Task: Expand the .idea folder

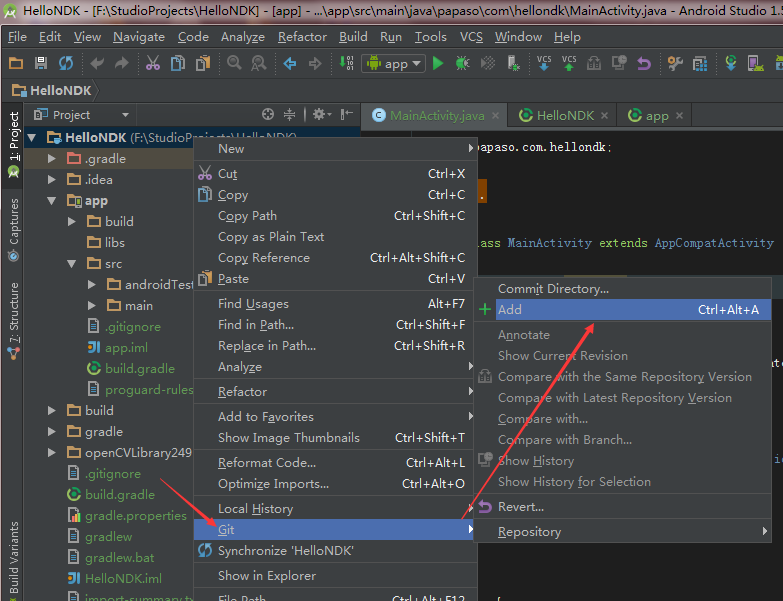Action: (x=52, y=180)
